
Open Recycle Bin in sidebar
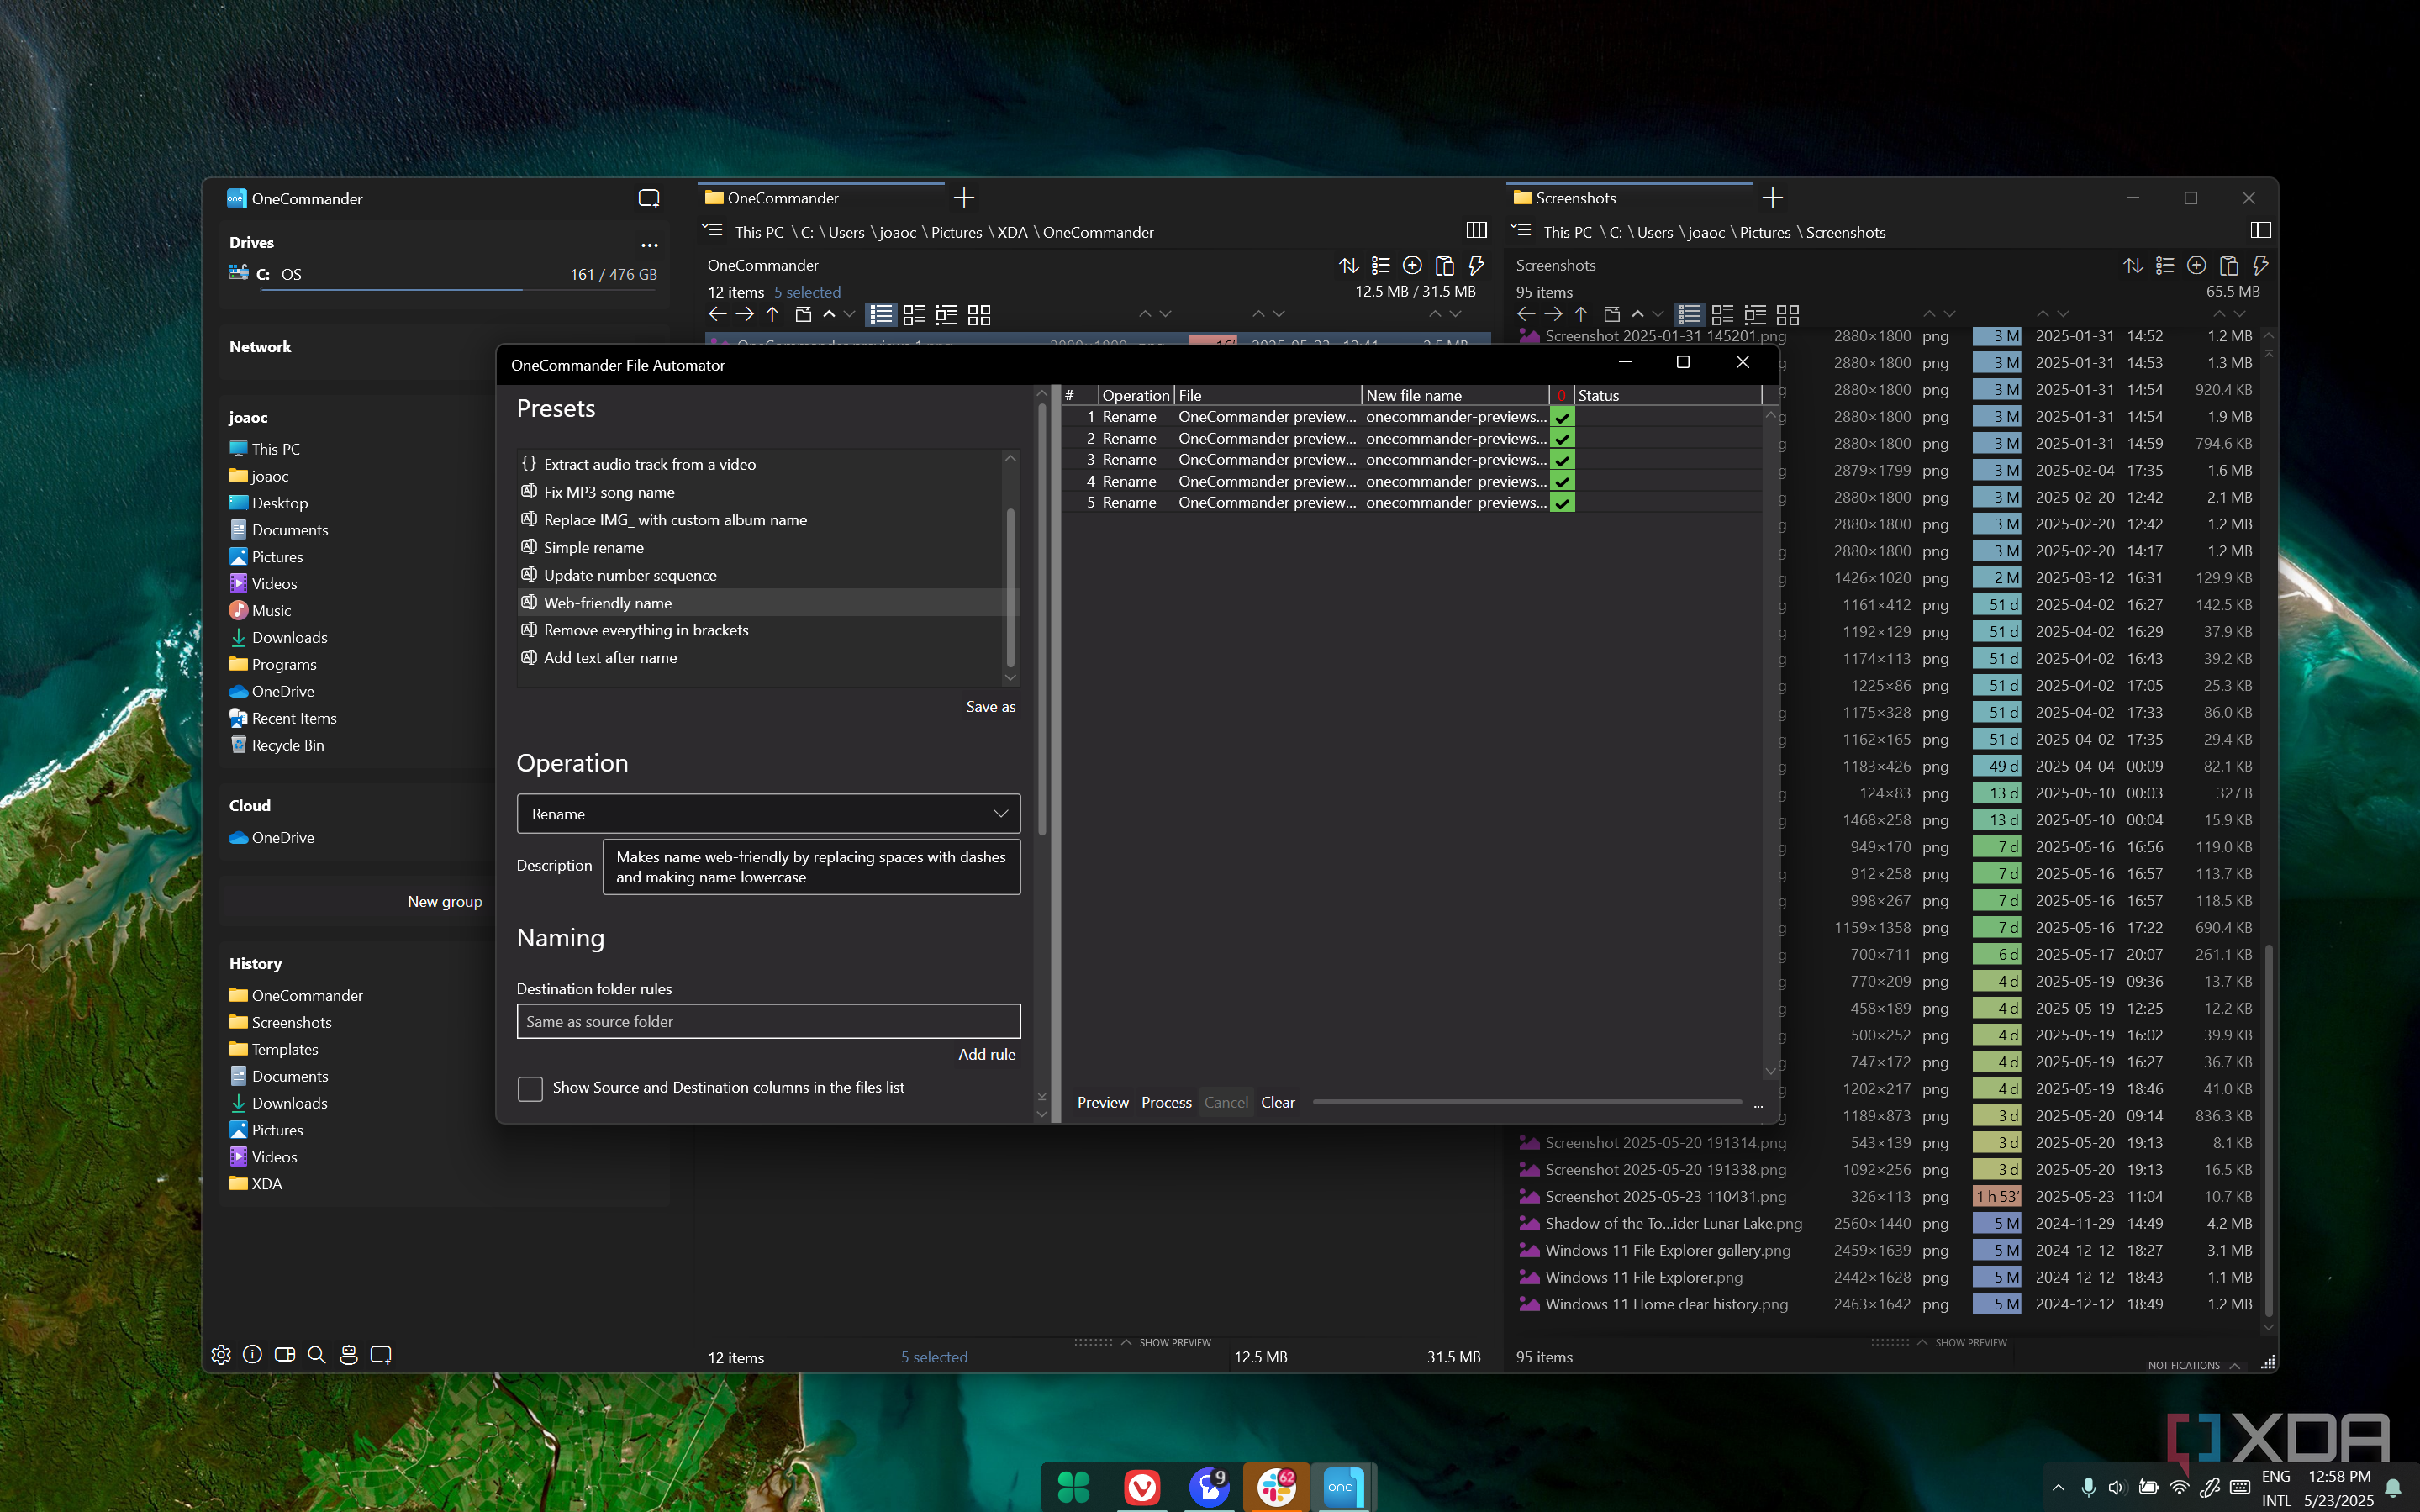tap(287, 745)
